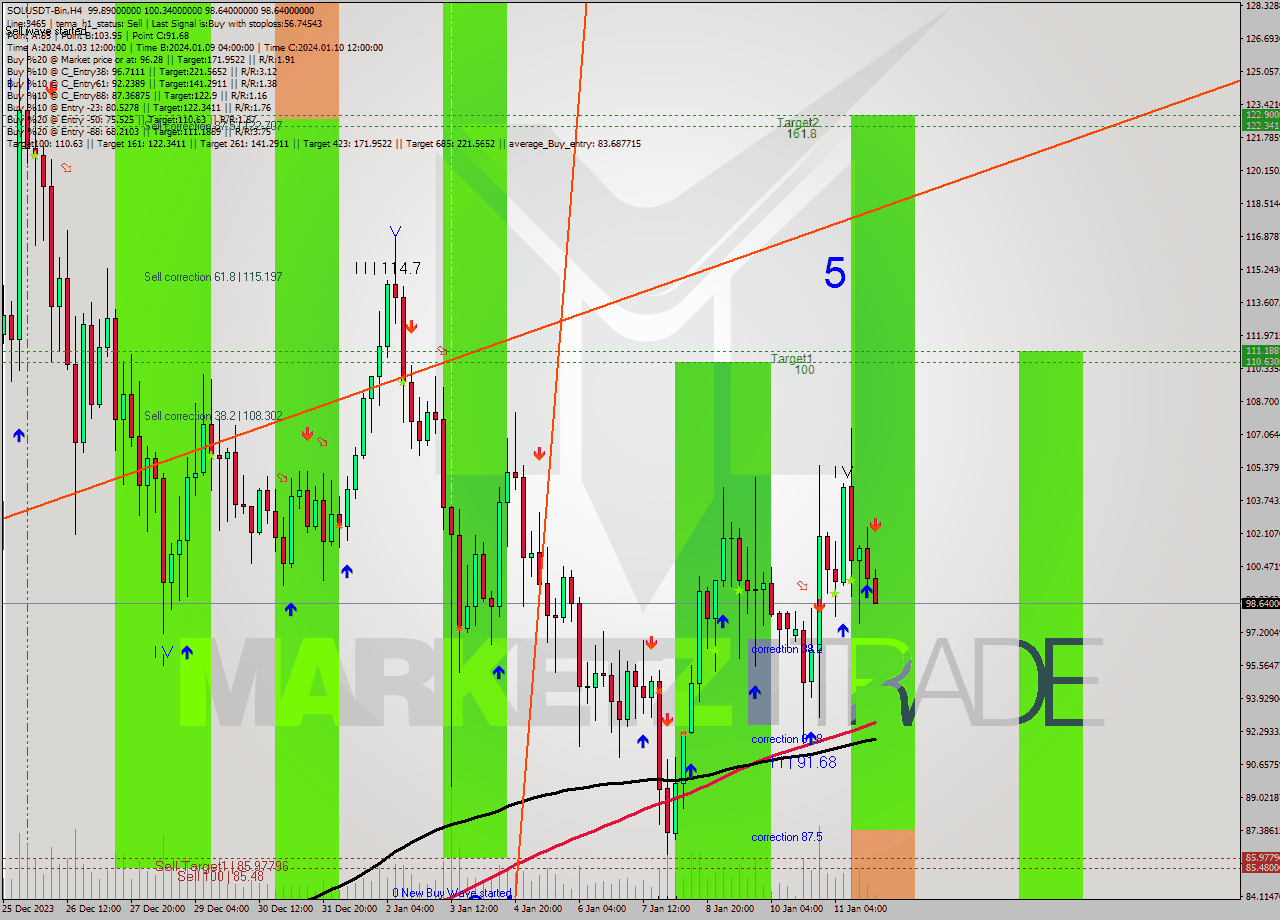
Task: Click the C_Entry61 buy entry line
Action: click(142, 83)
